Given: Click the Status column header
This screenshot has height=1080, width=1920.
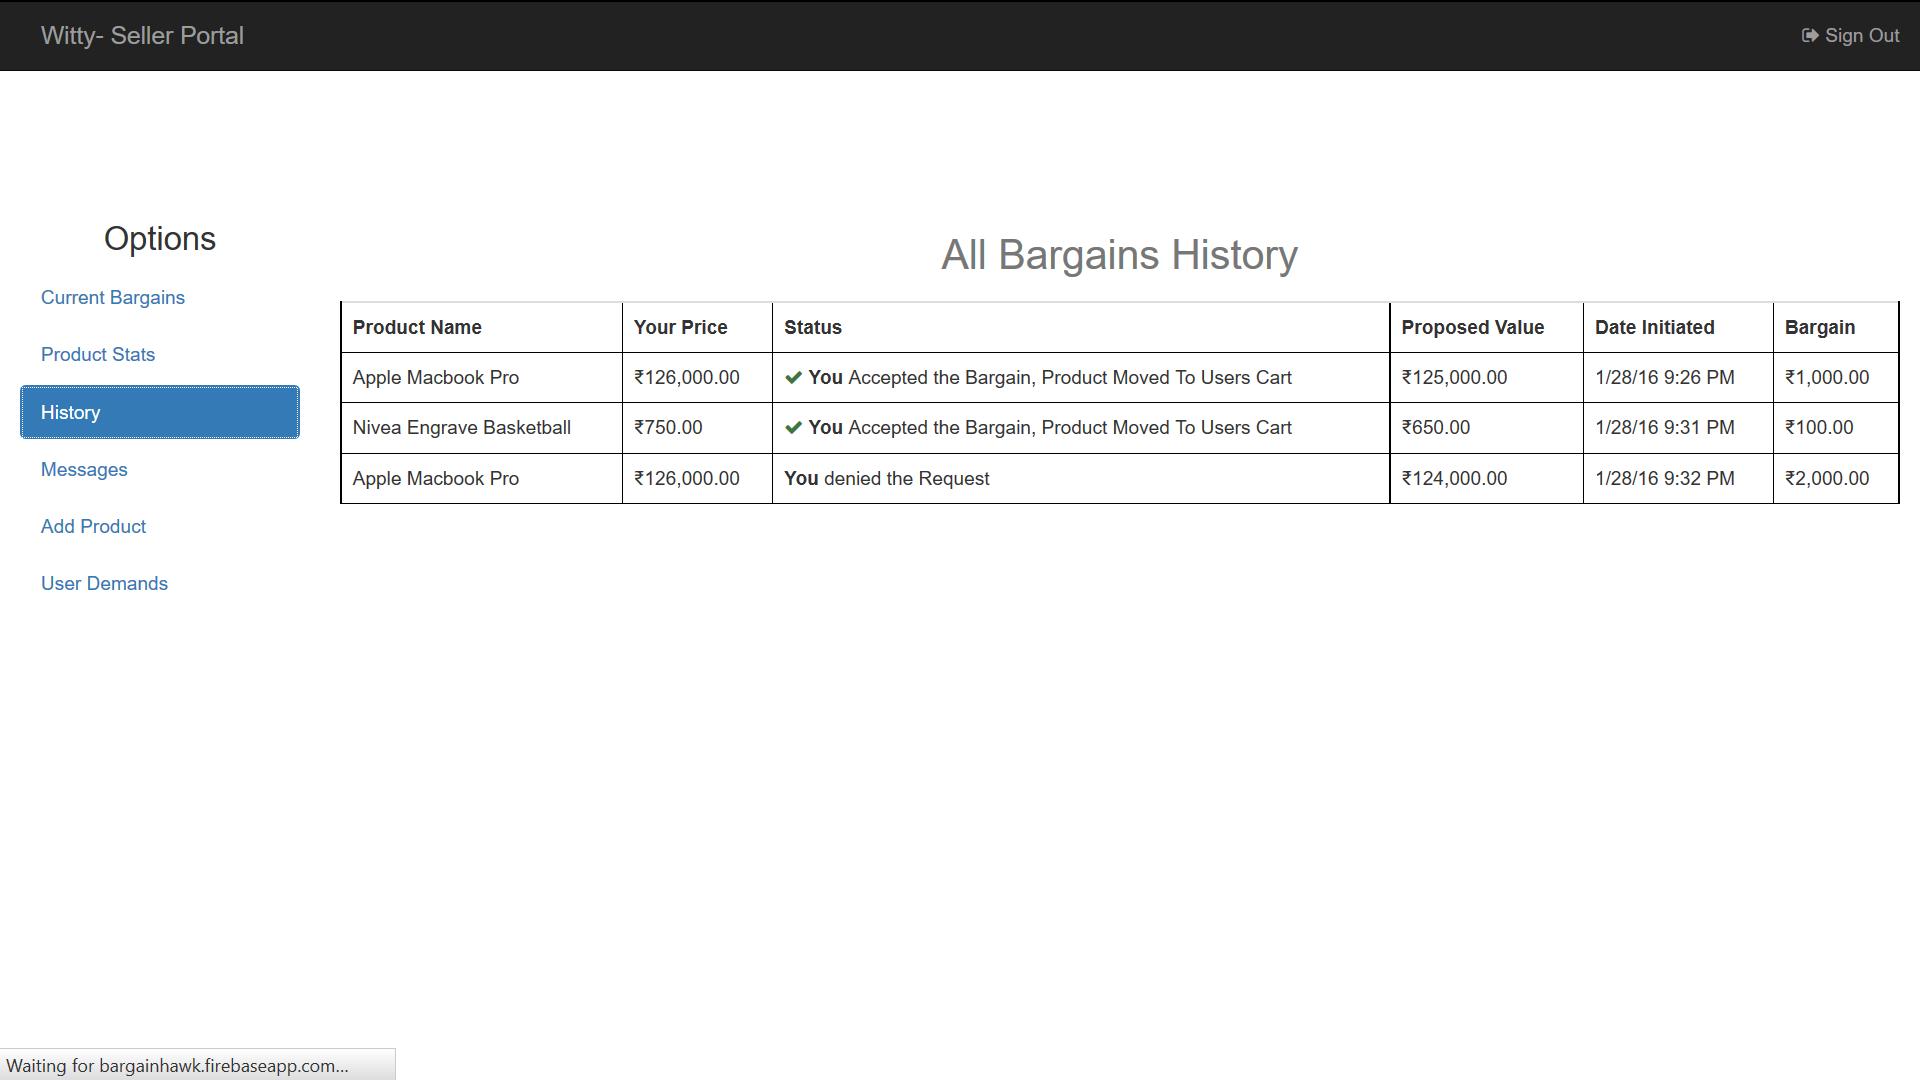Looking at the screenshot, I should [x=812, y=328].
